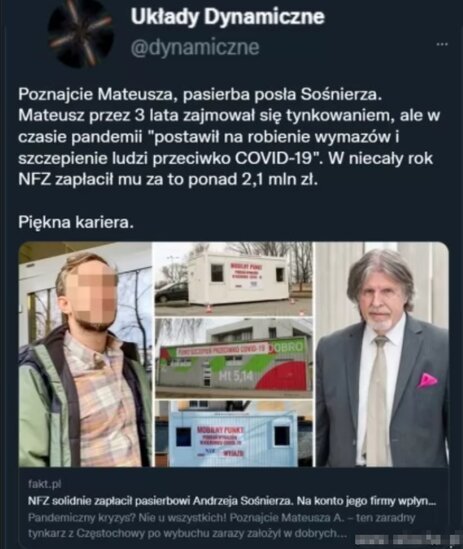This screenshot has height=549, width=463.
Task: Click the COVID-19 word in tweet
Action: point(273,158)
